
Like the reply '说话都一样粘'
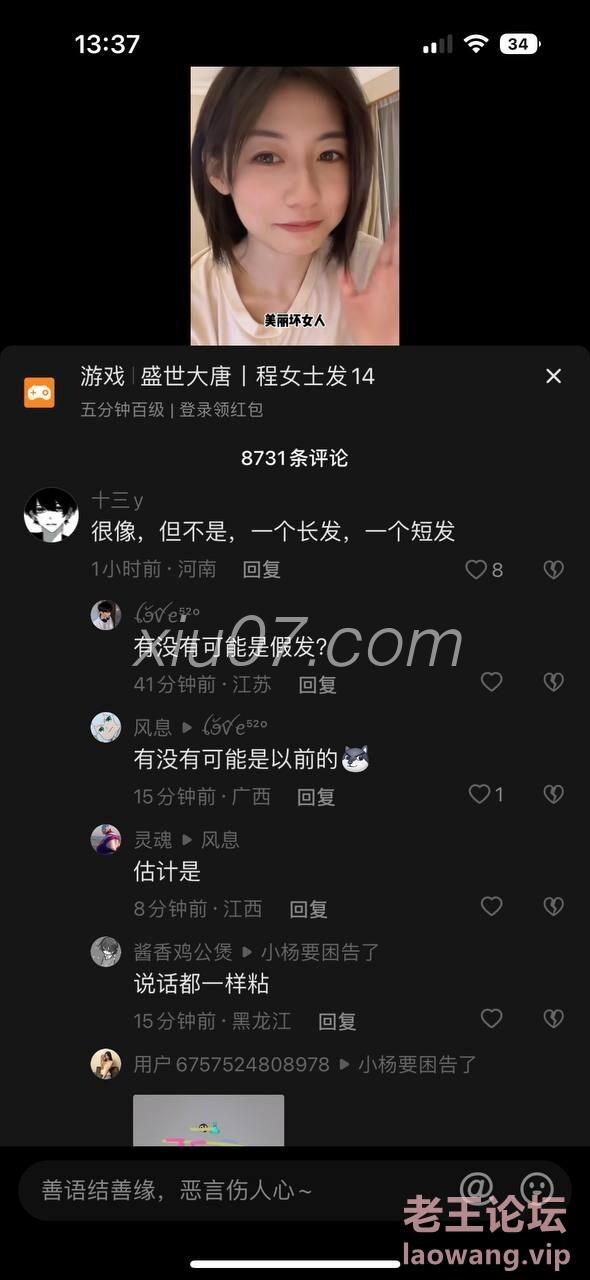[x=491, y=1018]
